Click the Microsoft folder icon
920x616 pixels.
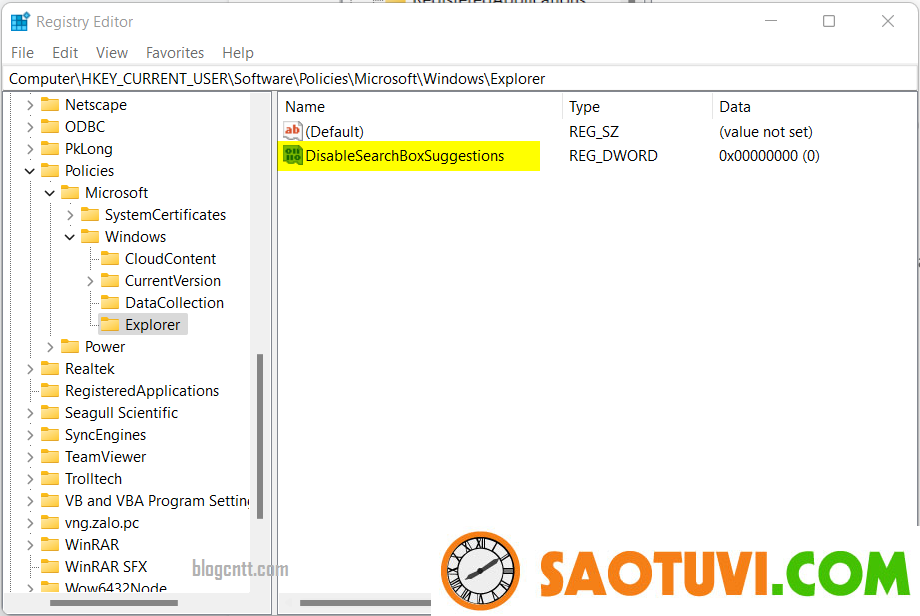point(70,192)
